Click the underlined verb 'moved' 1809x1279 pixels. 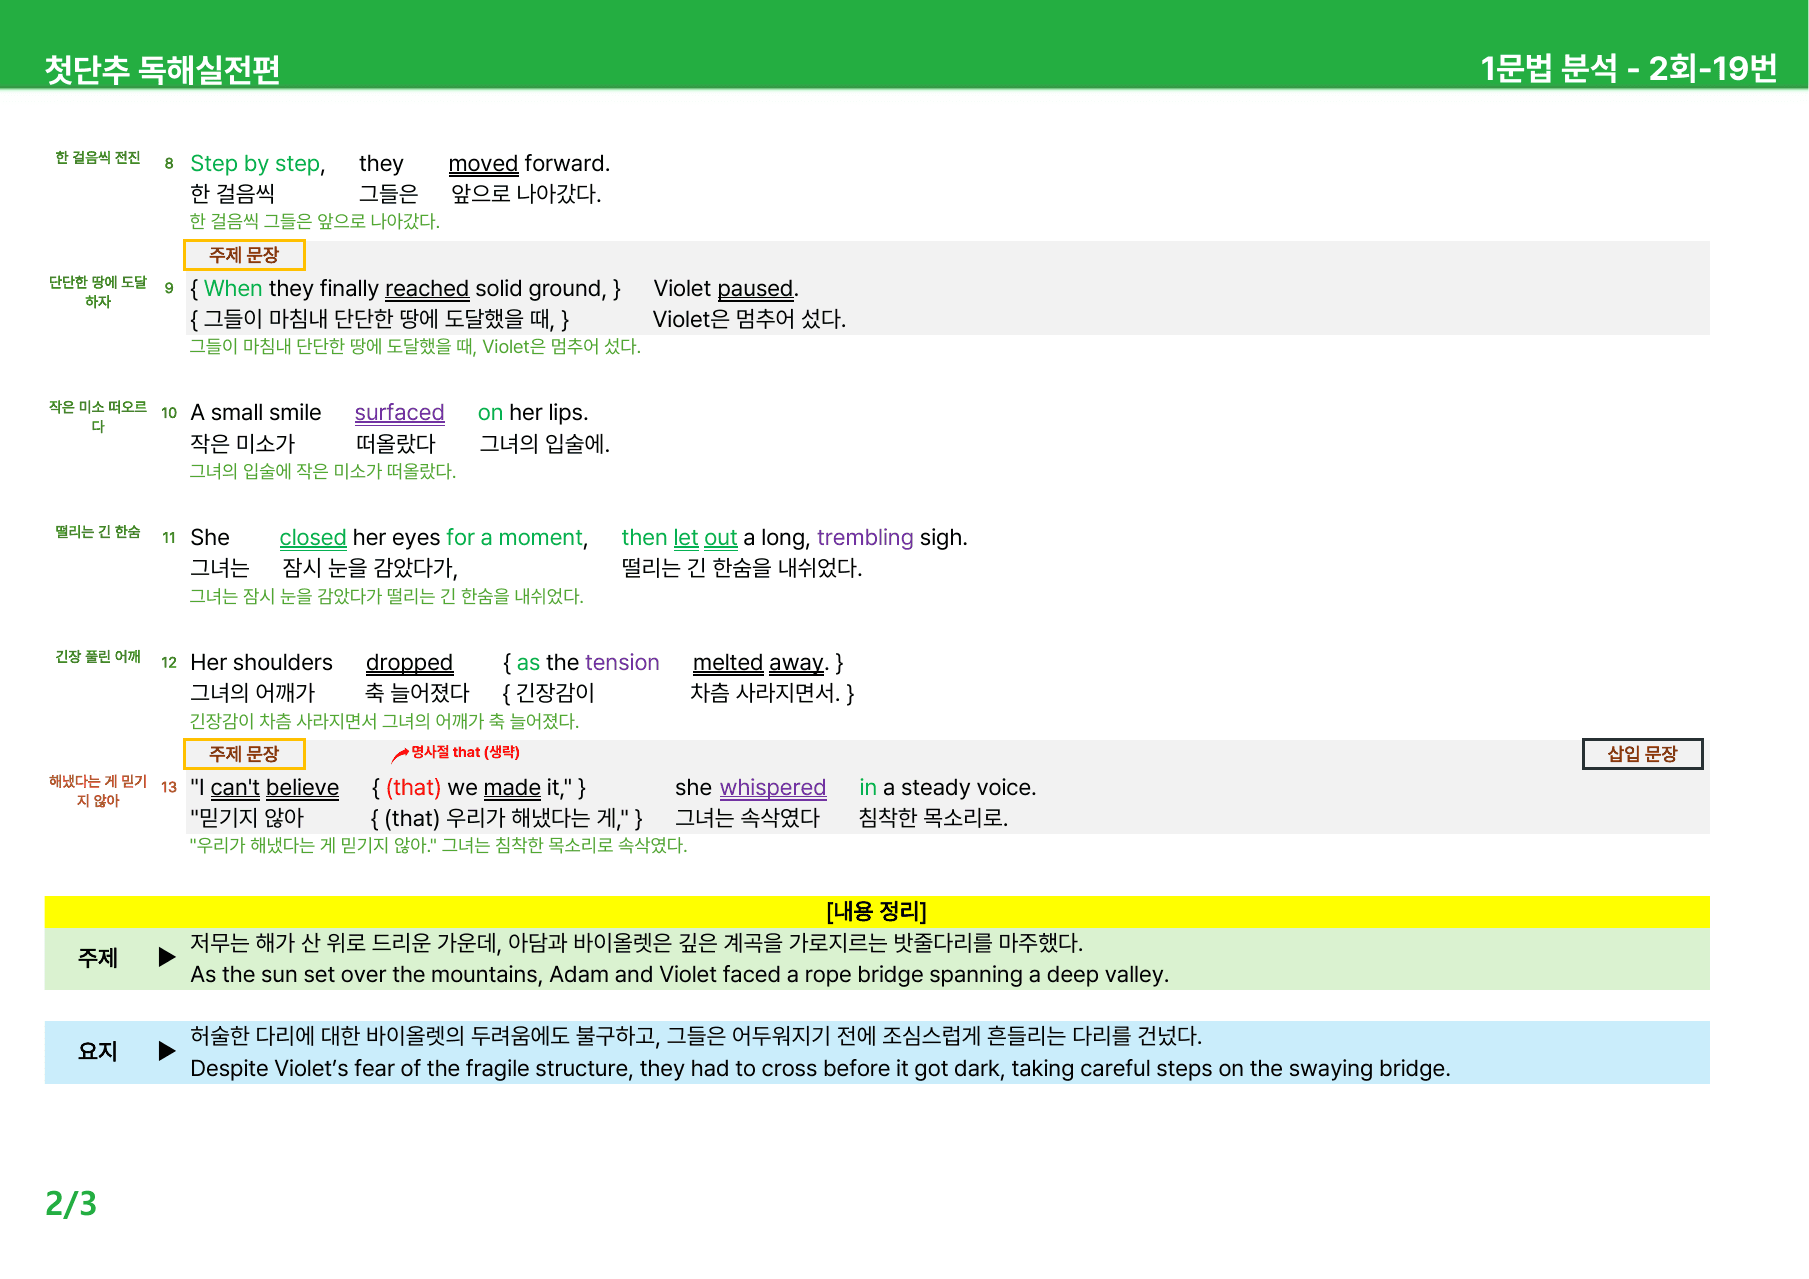pyautogui.click(x=483, y=163)
